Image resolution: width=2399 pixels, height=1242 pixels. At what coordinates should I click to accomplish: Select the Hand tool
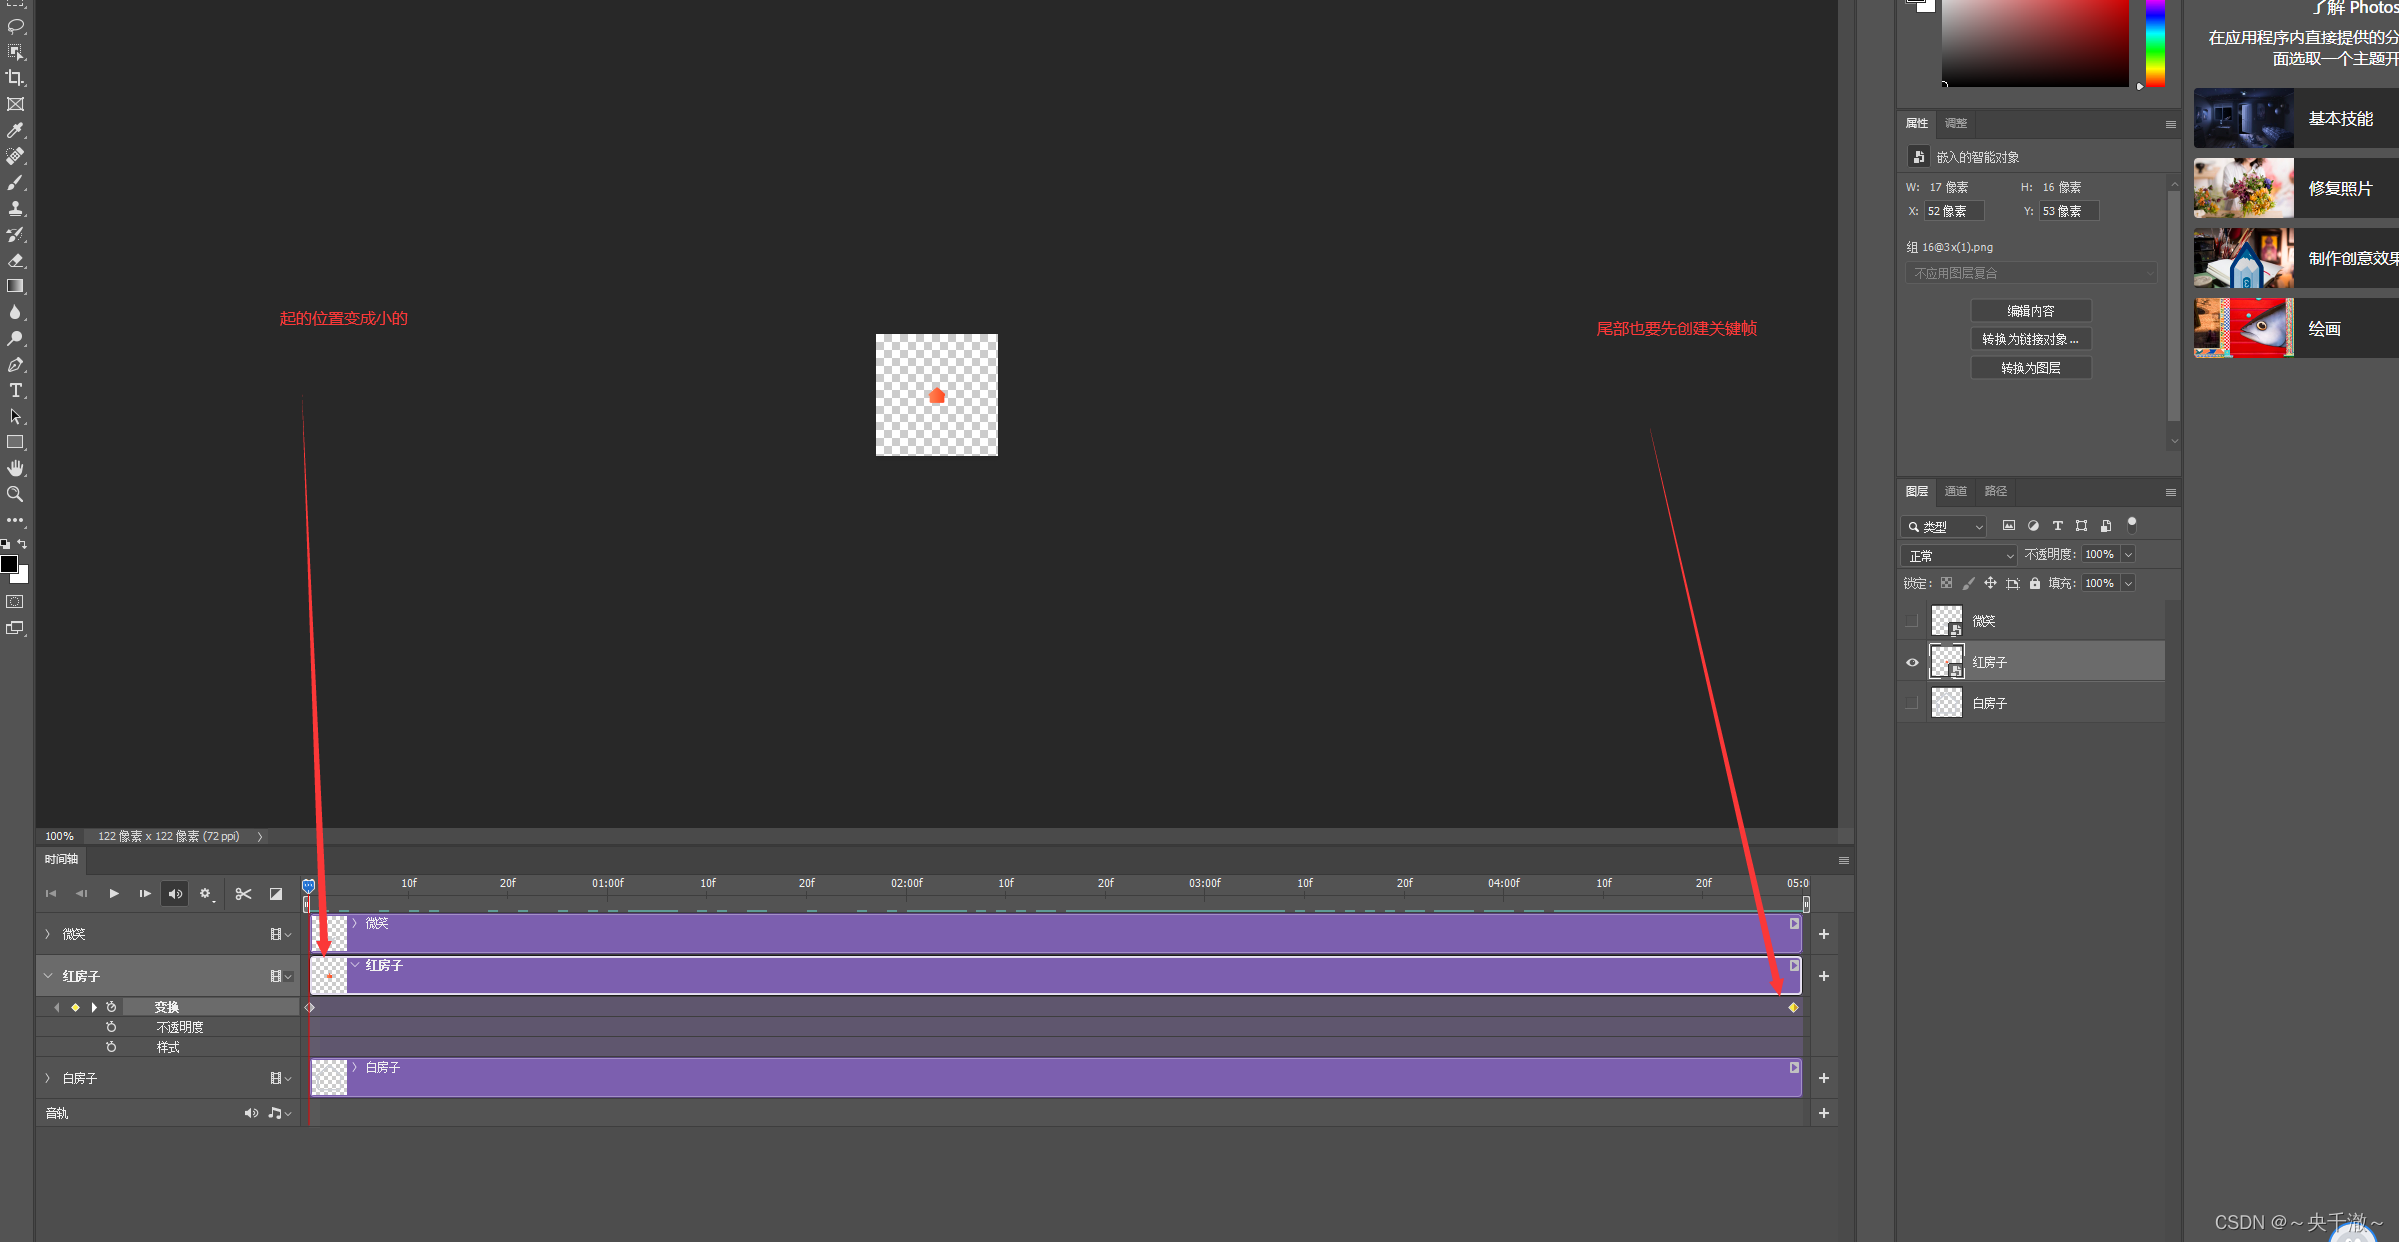pos(15,468)
